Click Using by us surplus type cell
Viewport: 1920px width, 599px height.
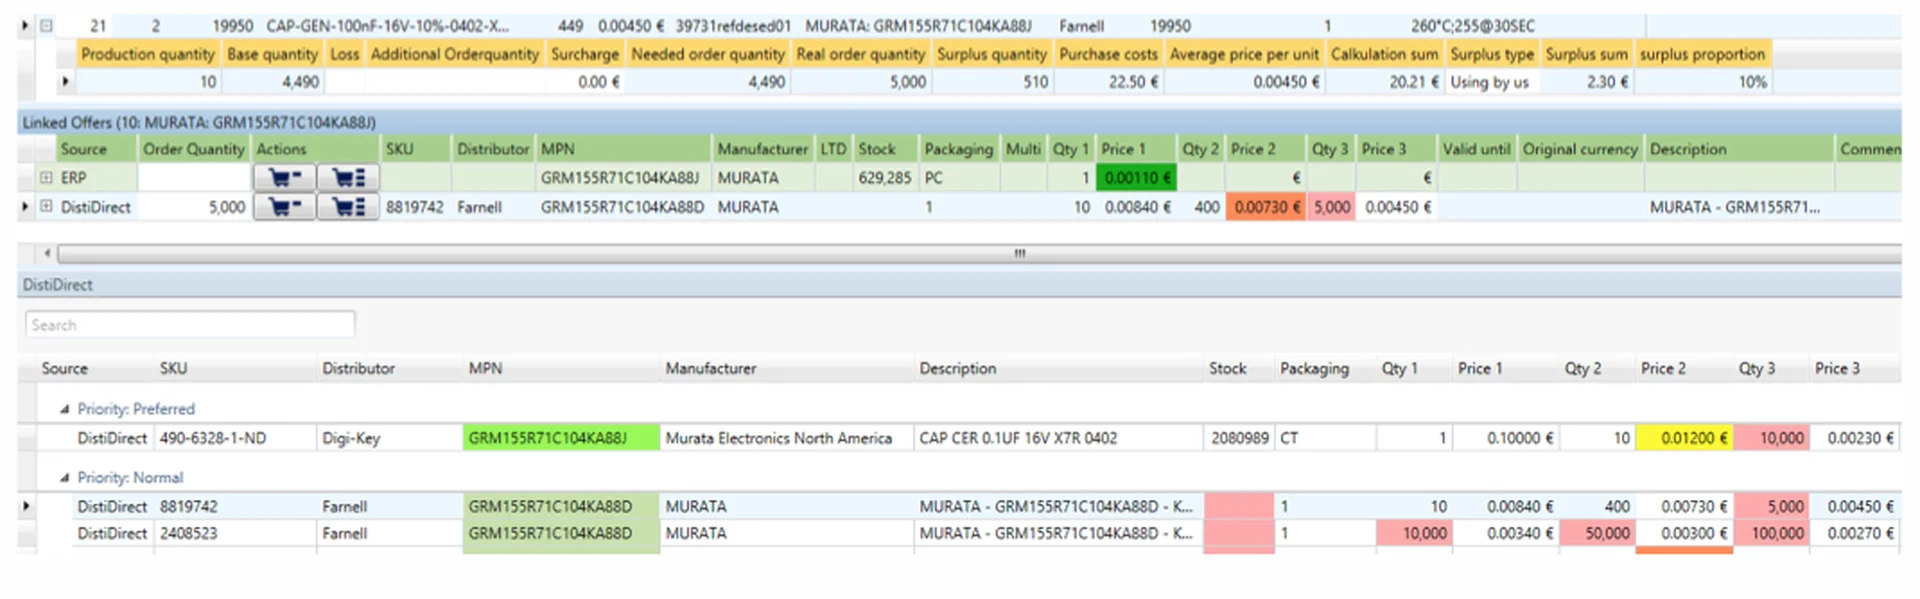pyautogui.click(x=1489, y=82)
